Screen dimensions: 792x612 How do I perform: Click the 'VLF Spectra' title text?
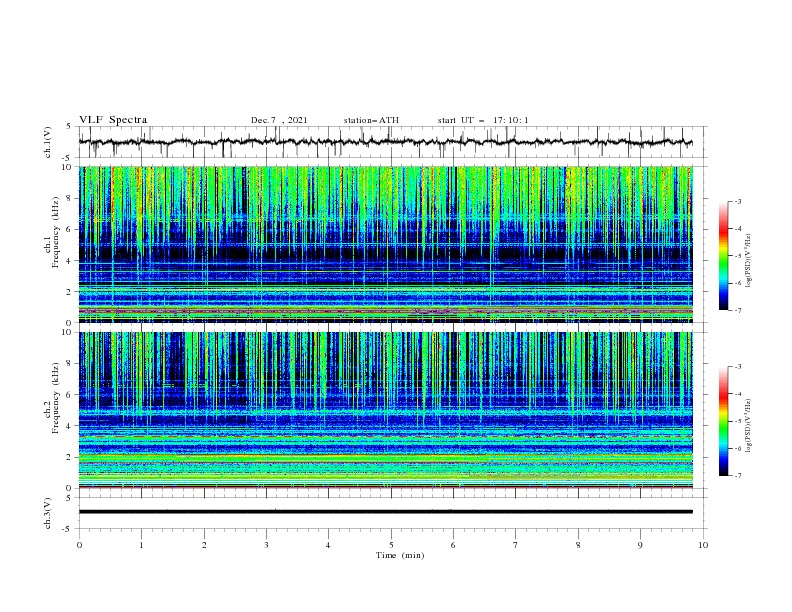tap(113, 120)
